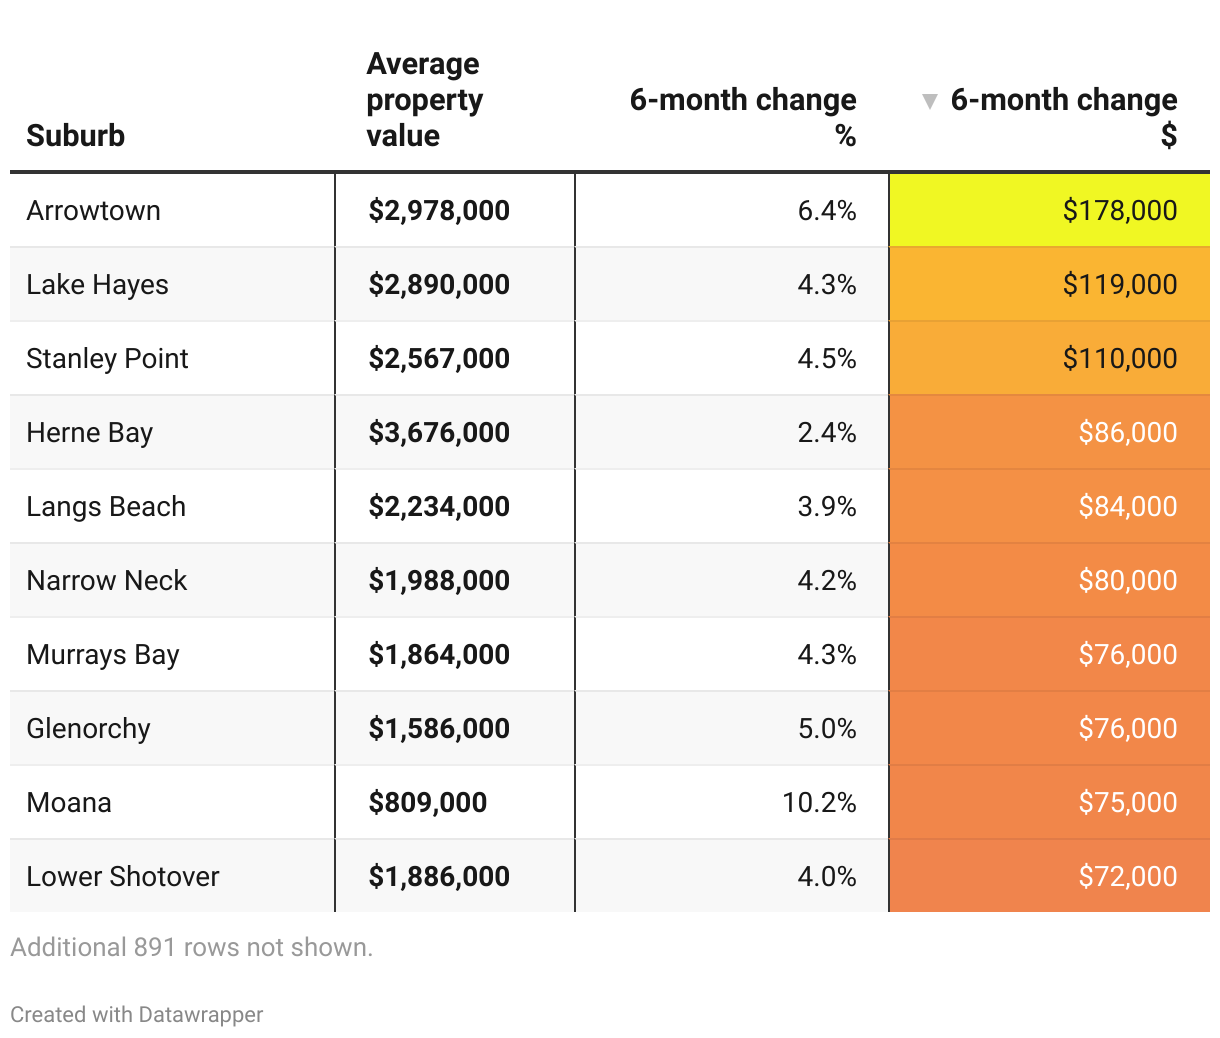Select the Langs Beach suburb cell
Image resolution: width=1220 pixels, height=1038 pixels.
[x=172, y=506]
